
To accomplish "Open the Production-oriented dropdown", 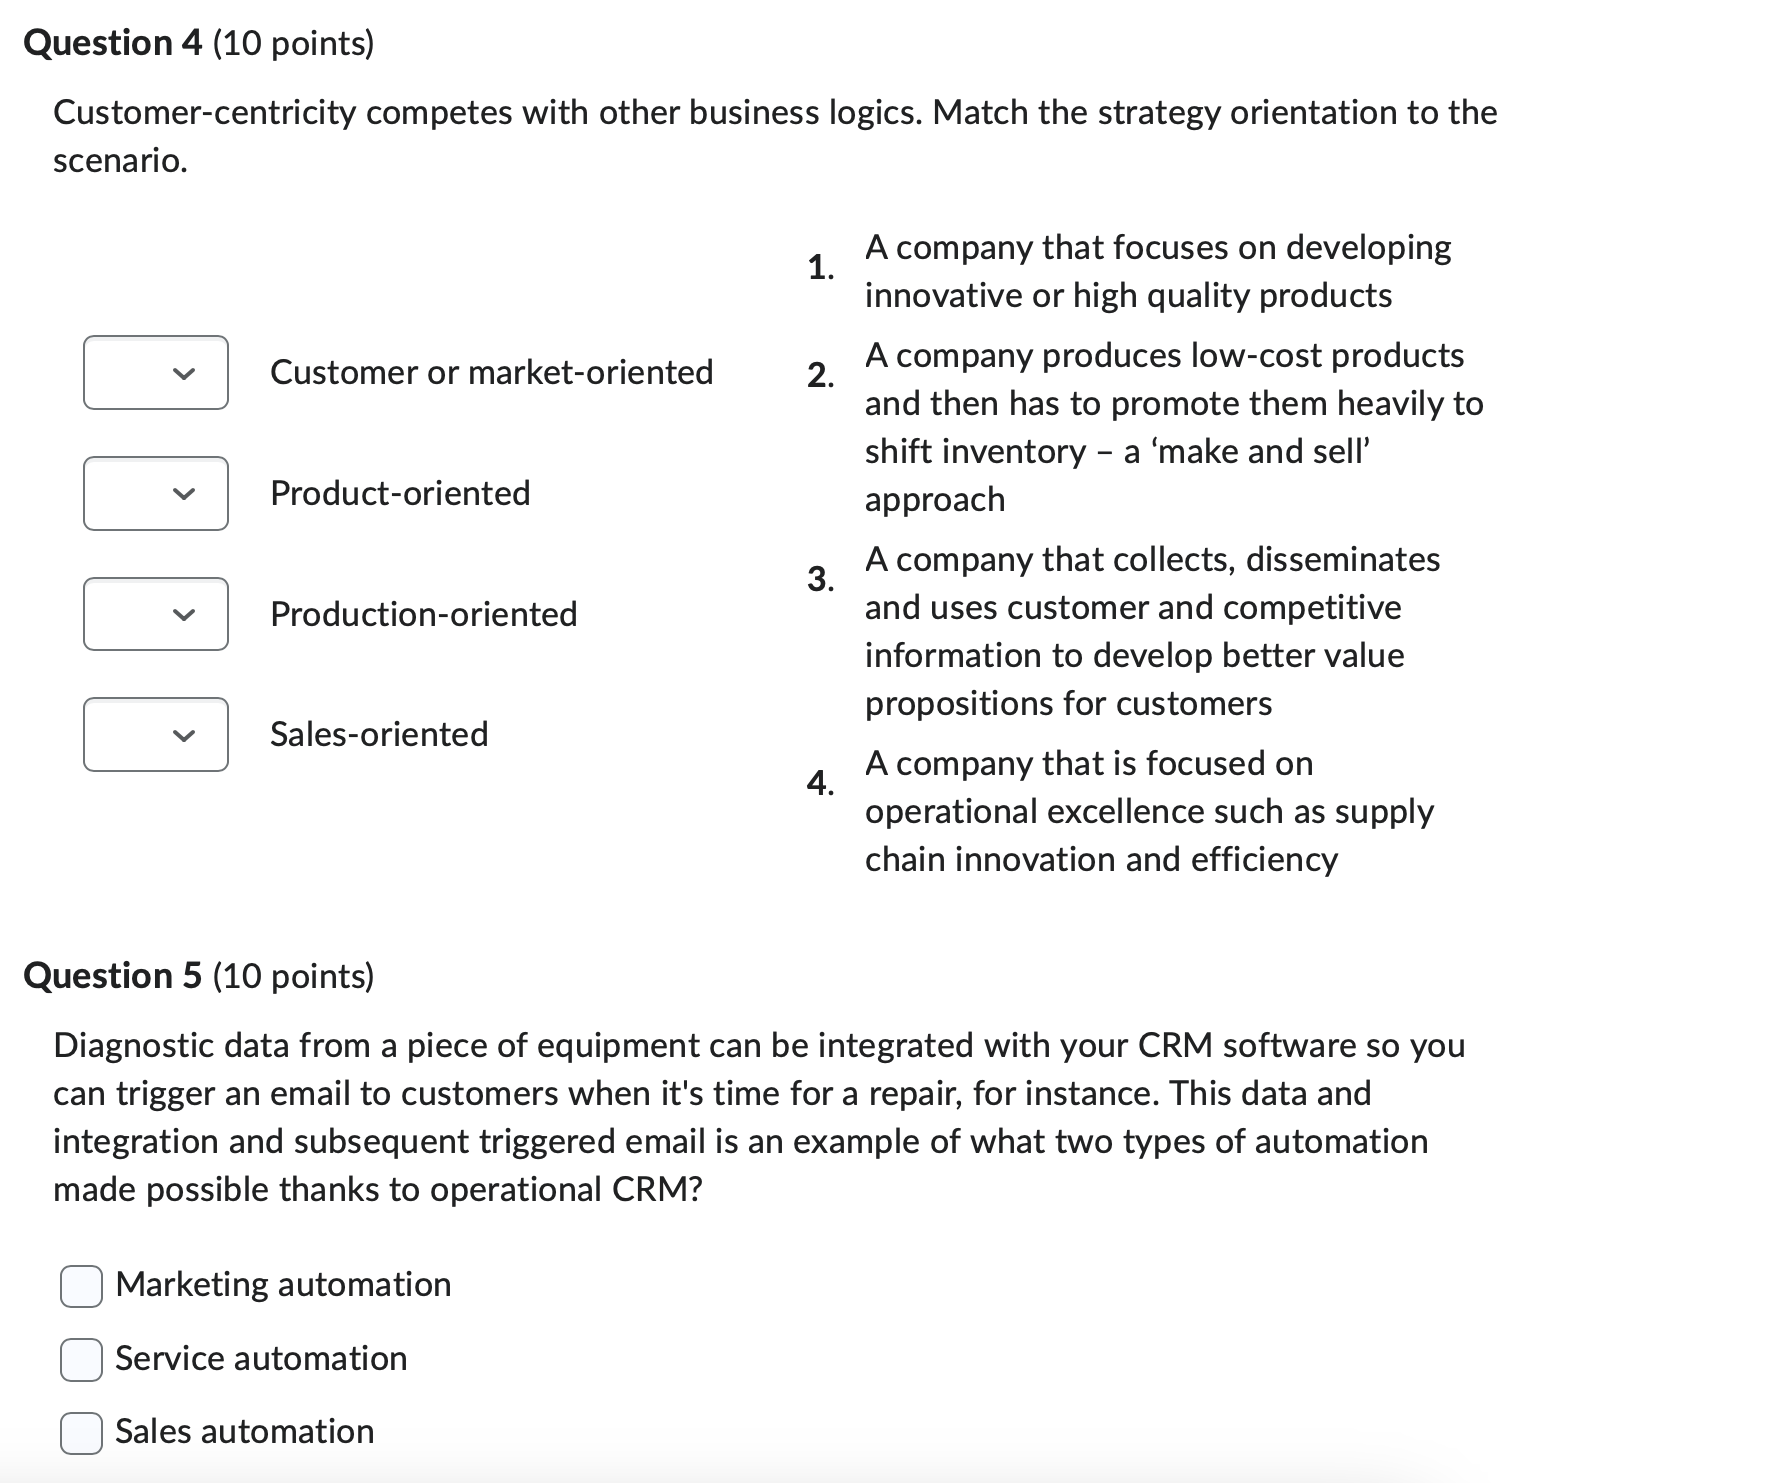I will (155, 614).
